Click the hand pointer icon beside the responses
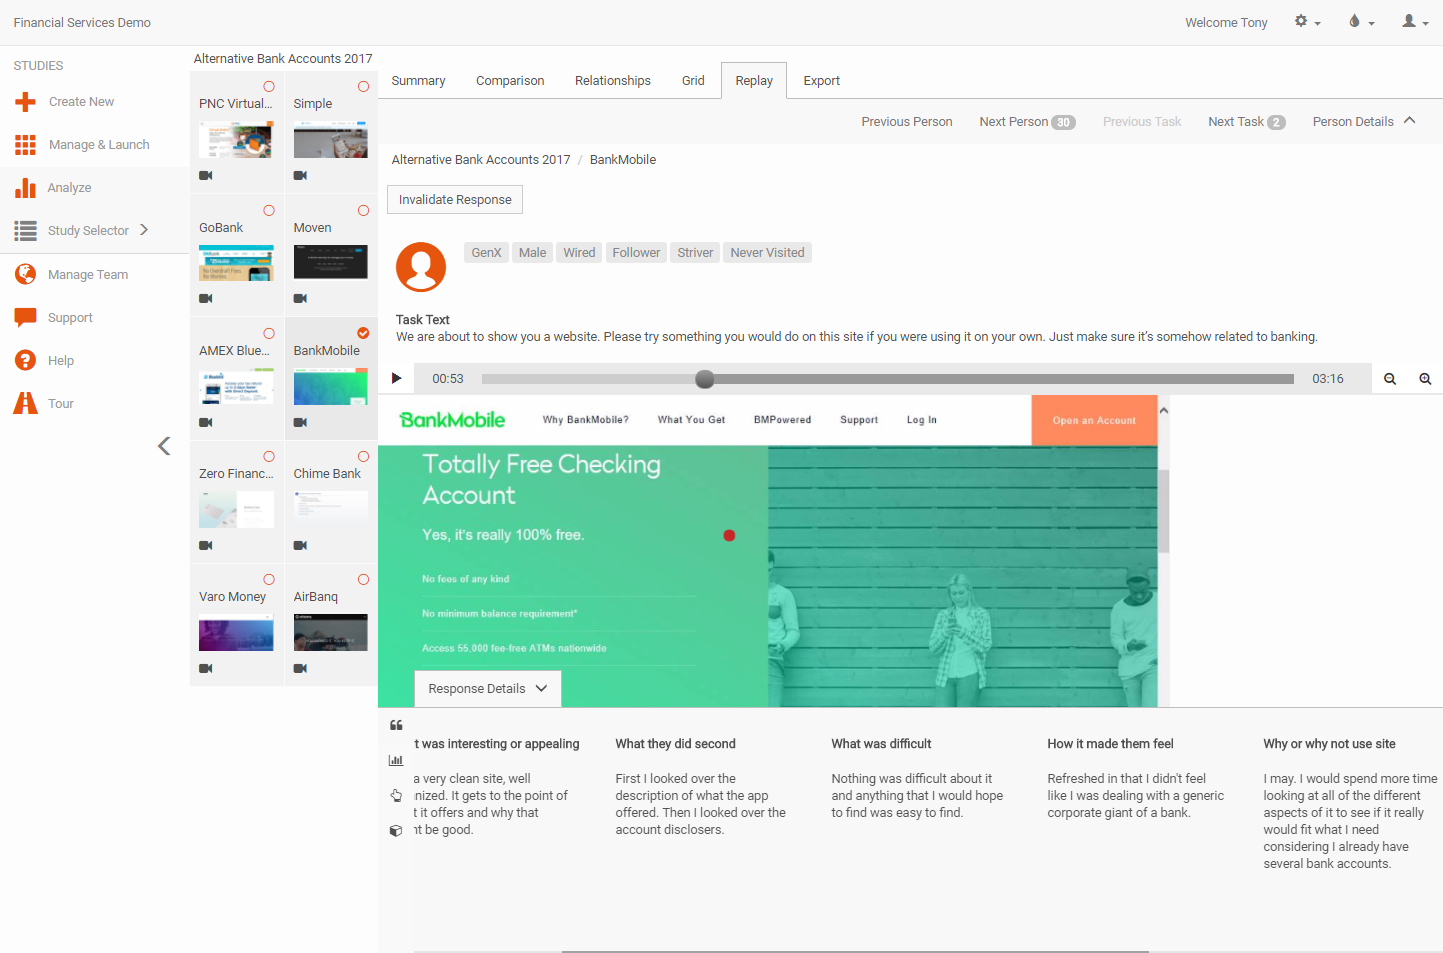This screenshot has height=953, width=1443. pyautogui.click(x=396, y=796)
